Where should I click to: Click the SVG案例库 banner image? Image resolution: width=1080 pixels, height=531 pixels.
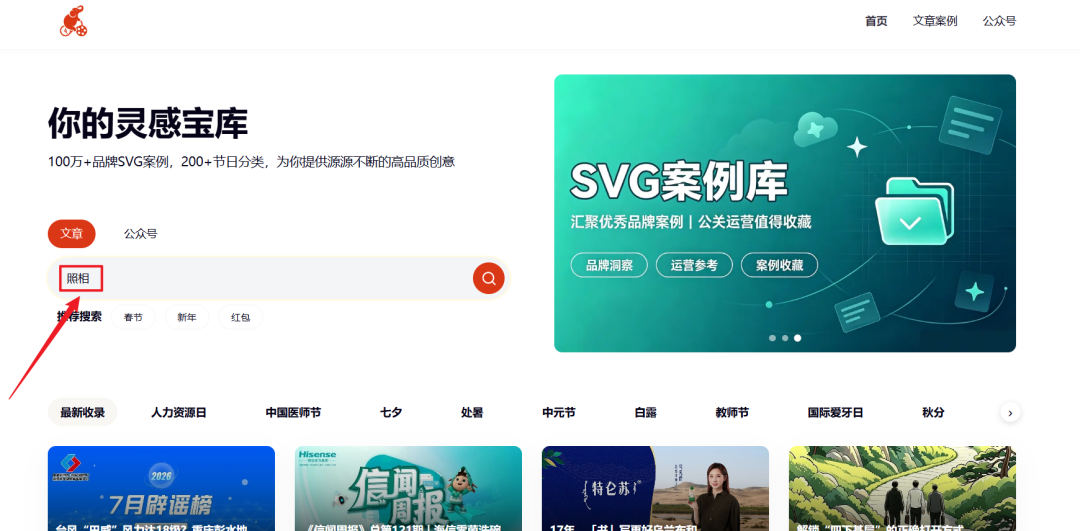pos(785,213)
